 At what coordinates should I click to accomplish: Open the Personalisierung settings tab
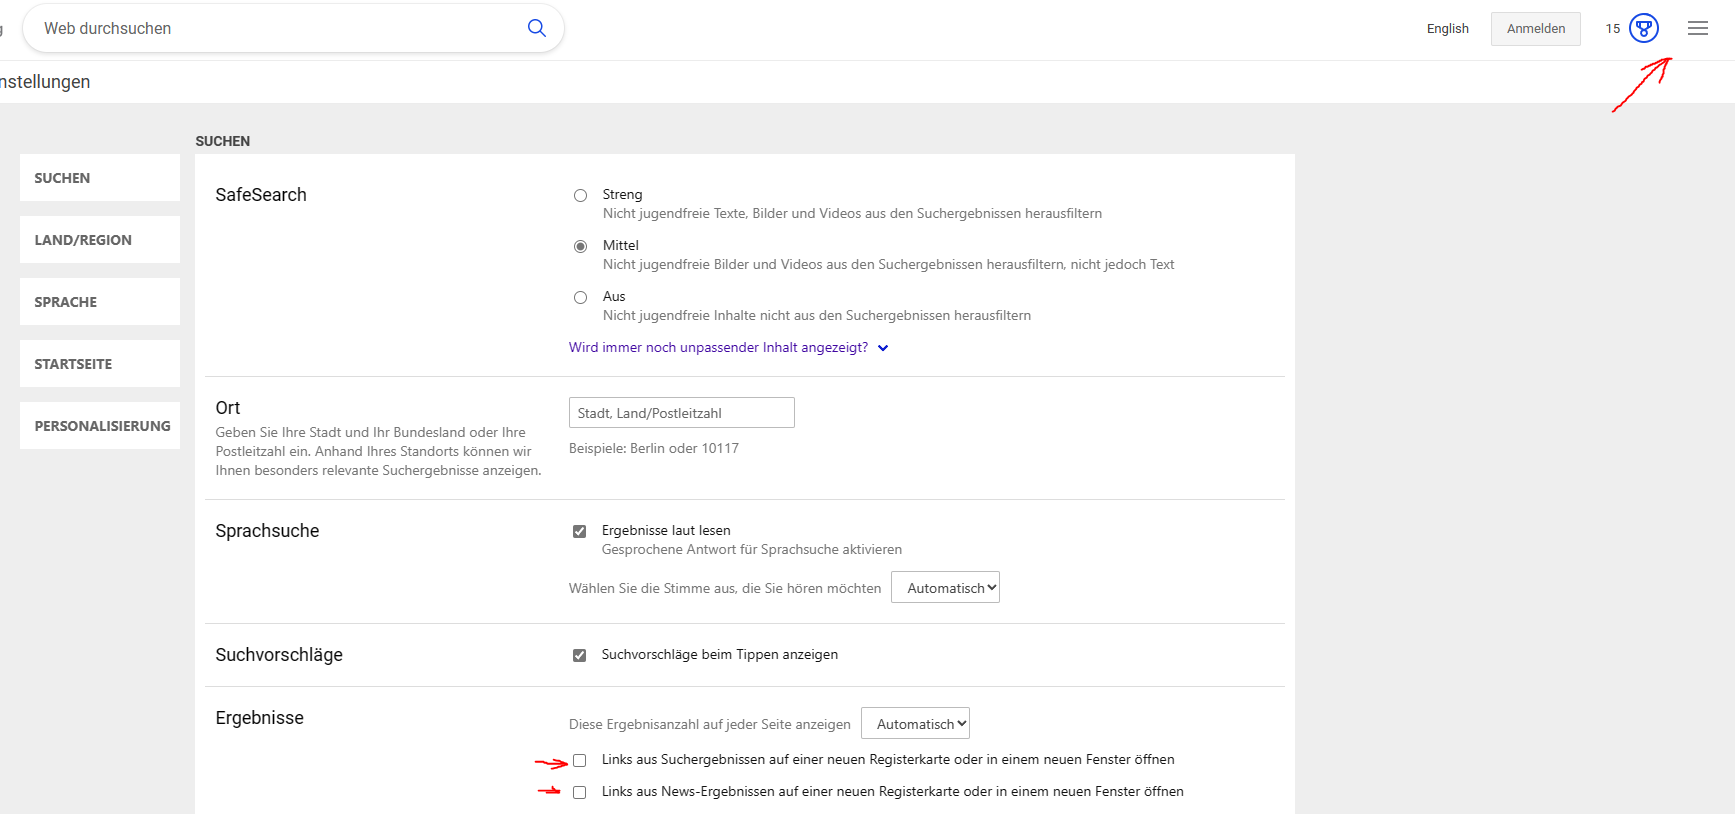[x=100, y=426]
